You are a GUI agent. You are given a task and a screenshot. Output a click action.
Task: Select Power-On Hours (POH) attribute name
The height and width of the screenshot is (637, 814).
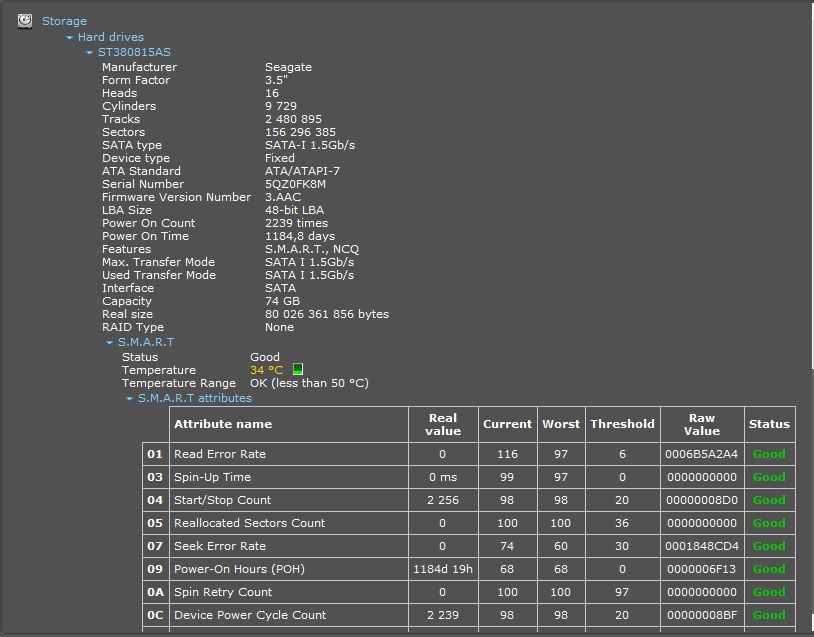pos(239,569)
